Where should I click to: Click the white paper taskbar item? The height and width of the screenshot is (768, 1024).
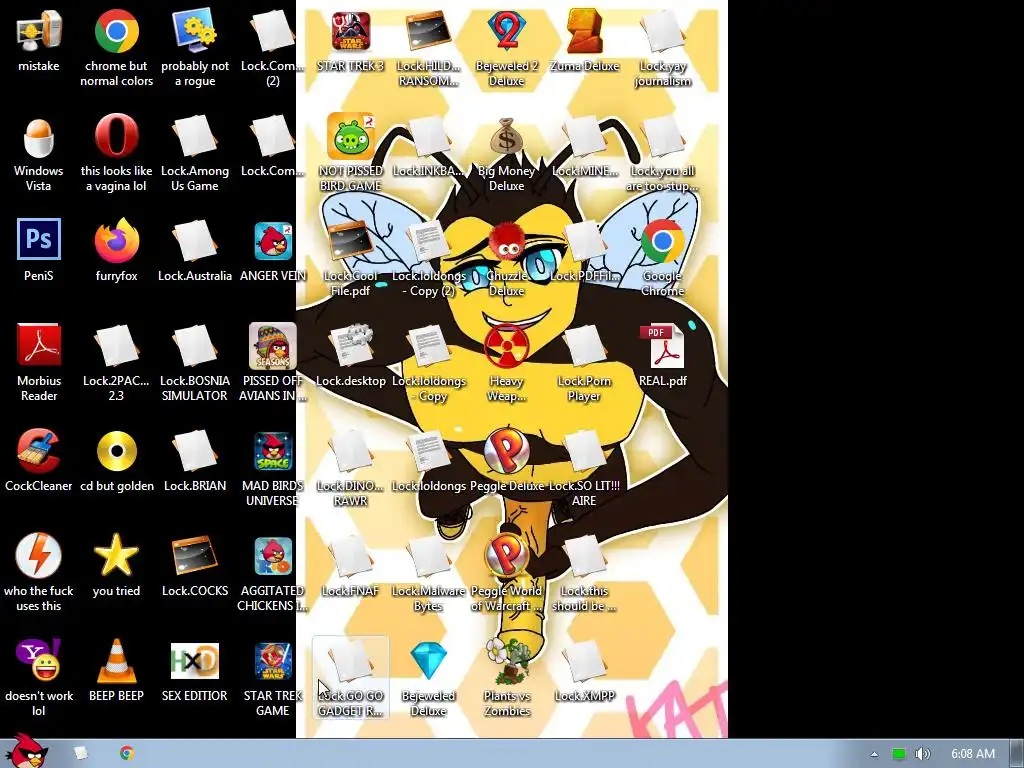(x=80, y=753)
